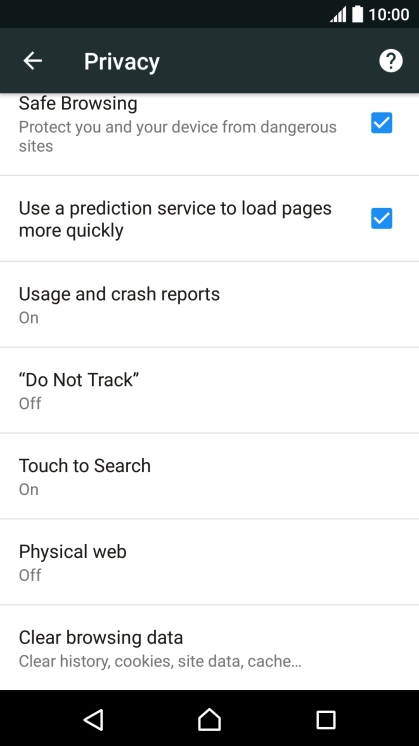Image resolution: width=419 pixels, height=746 pixels.
Task: Tap the Privacy page title
Action: [x=122, y=62]
